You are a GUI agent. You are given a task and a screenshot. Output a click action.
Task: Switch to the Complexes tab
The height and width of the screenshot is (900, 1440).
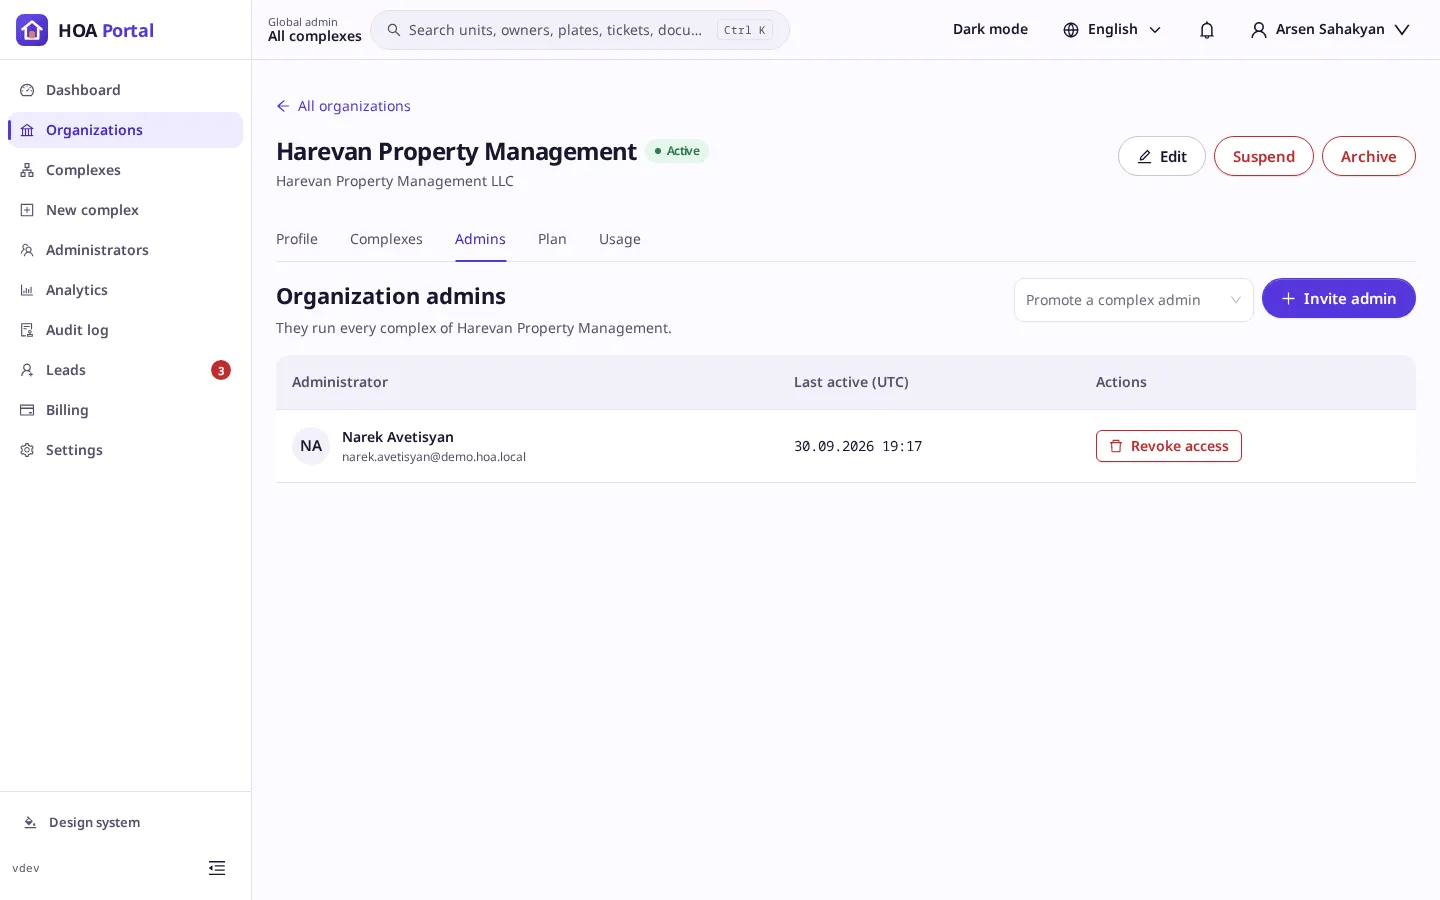click(x=386, y=239)
